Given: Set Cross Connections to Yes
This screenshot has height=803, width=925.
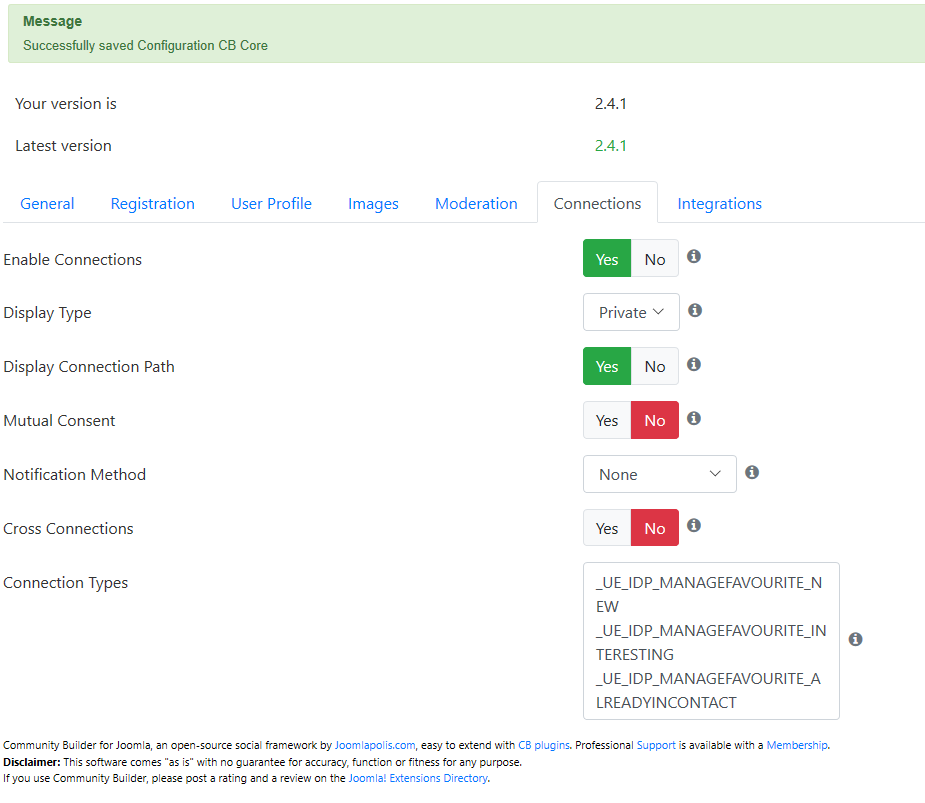Looking at the screenshot, I should [607, 527].
